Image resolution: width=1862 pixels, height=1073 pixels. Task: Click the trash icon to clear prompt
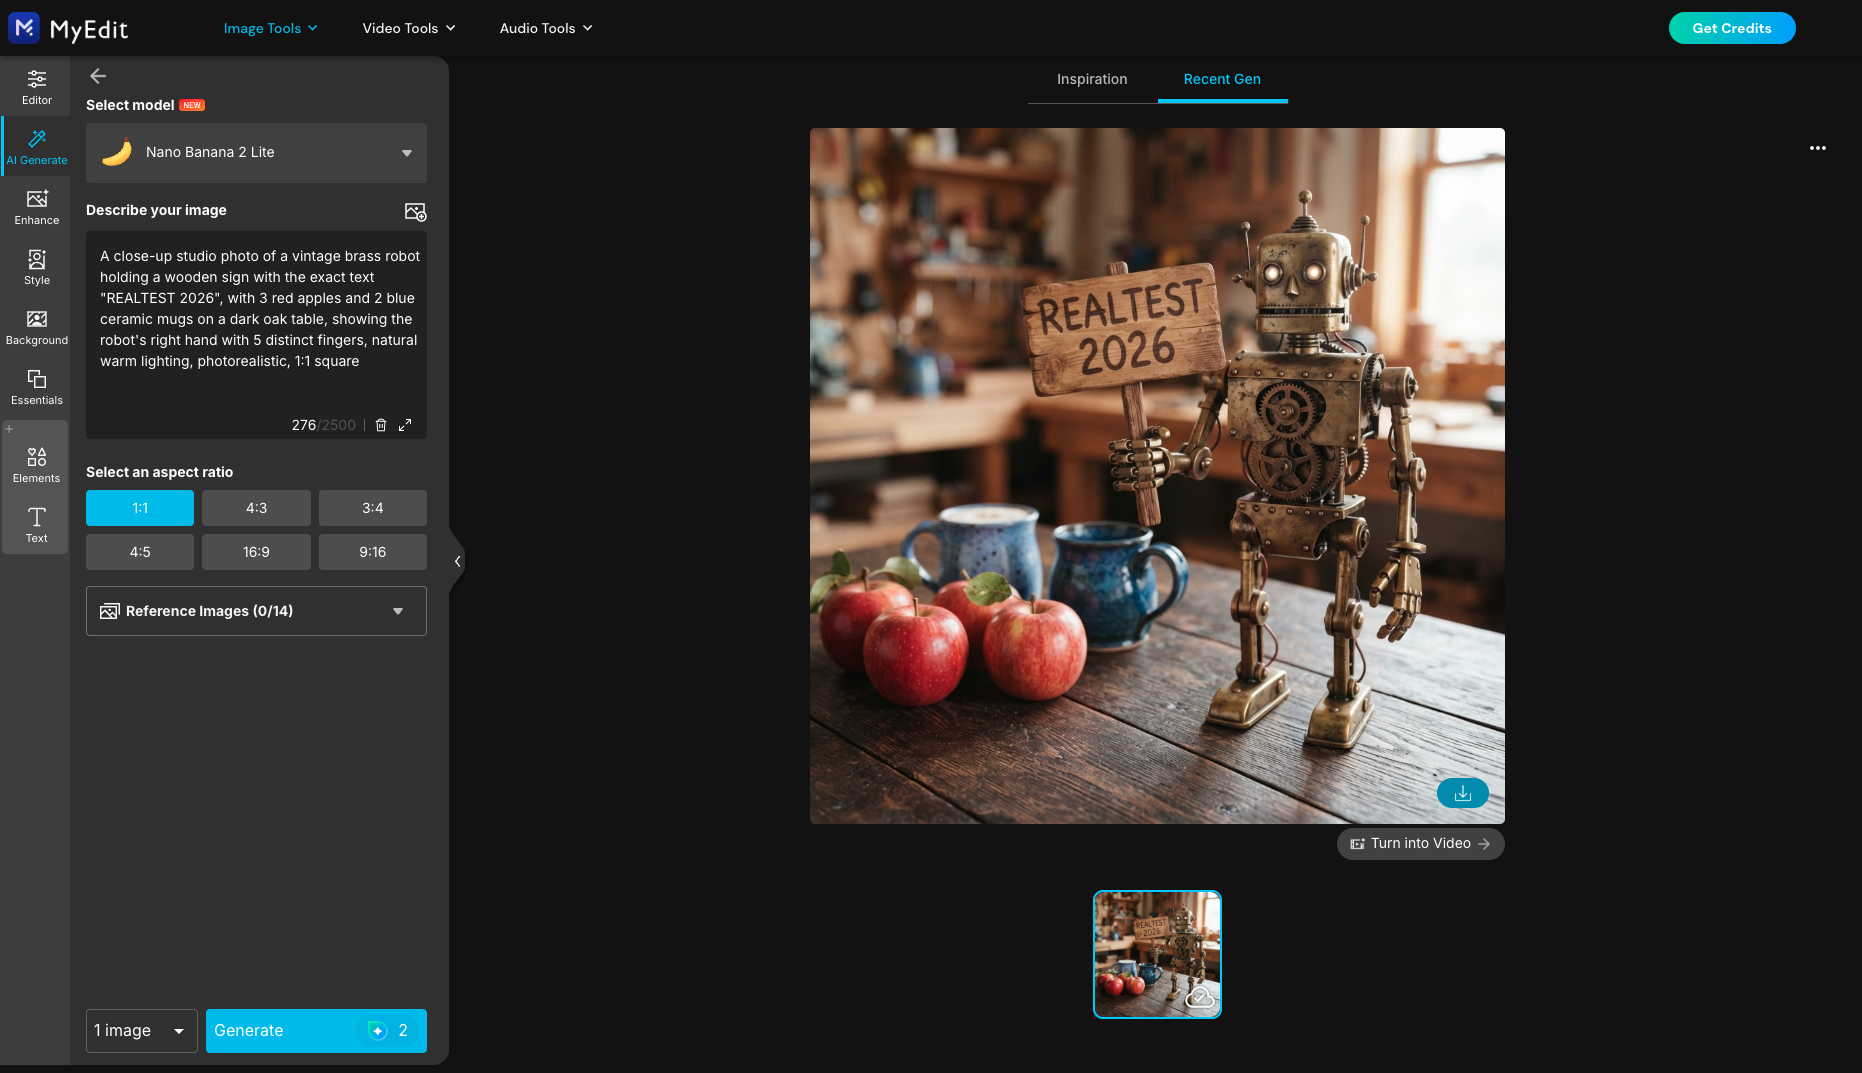[x=381, y=425]
